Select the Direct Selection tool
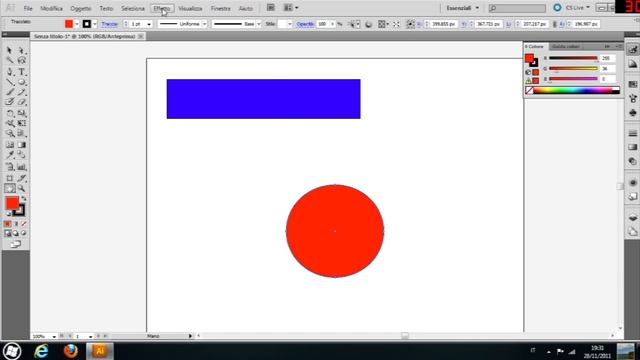 click(x=22, y=51)
